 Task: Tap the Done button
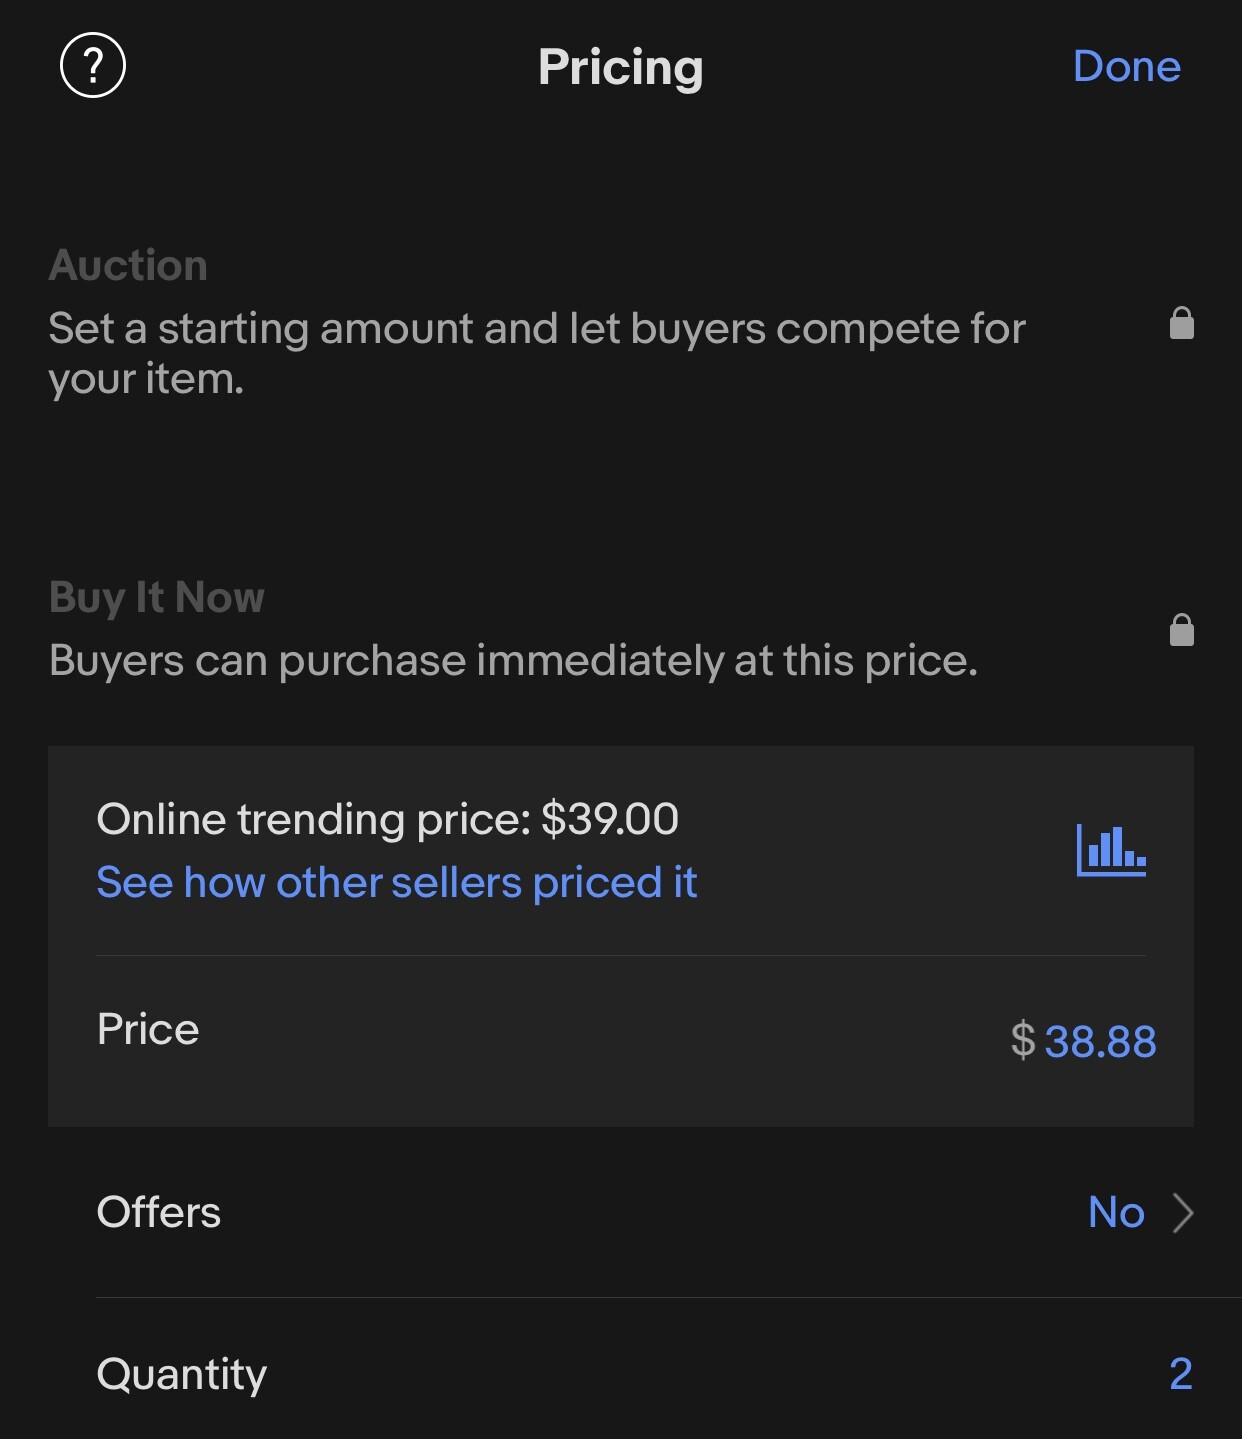coord(1126,66)
